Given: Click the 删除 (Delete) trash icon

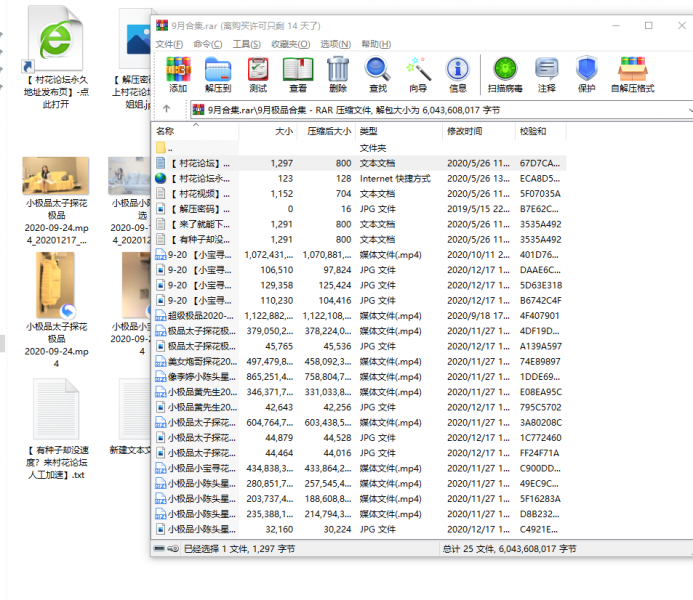Looking at the screenshot, I should pos(338,74).
